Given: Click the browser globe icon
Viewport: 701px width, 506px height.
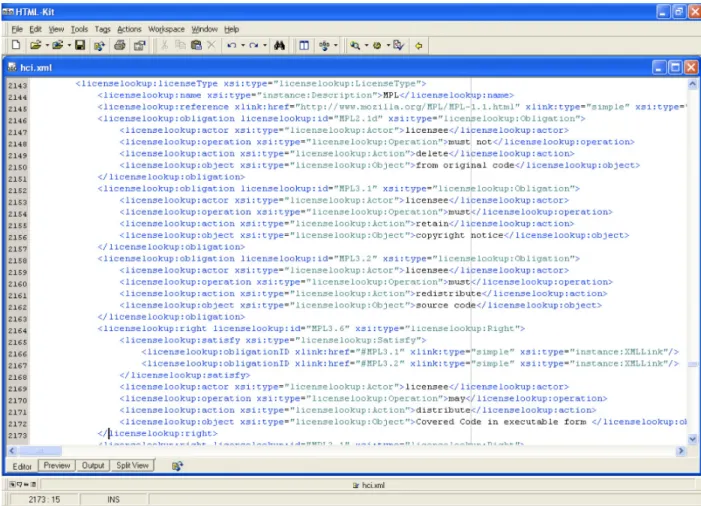Looking at the screenshot, I should pos(377,46).
